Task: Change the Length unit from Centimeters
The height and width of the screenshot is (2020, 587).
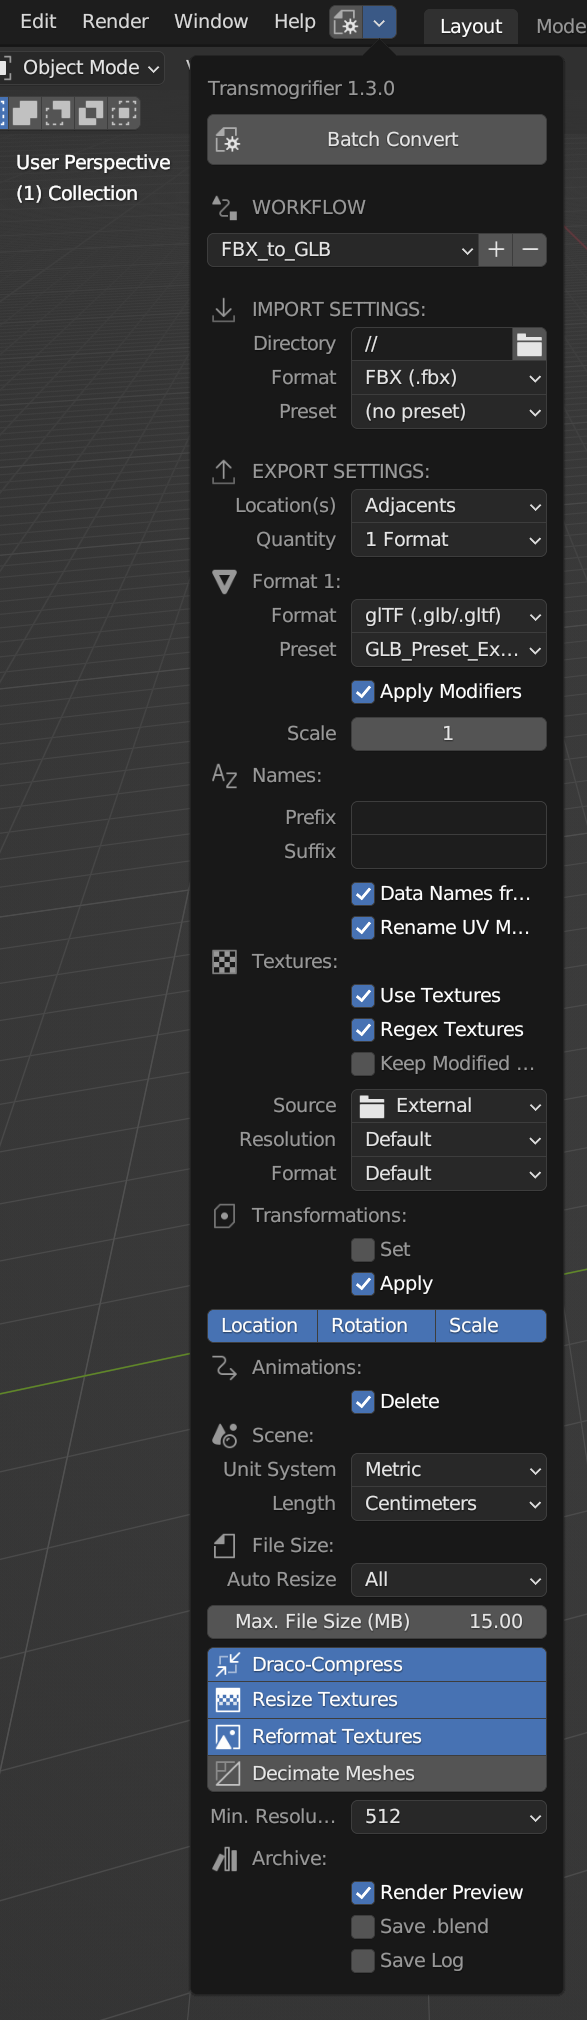Action: [x=448, y=1502]
